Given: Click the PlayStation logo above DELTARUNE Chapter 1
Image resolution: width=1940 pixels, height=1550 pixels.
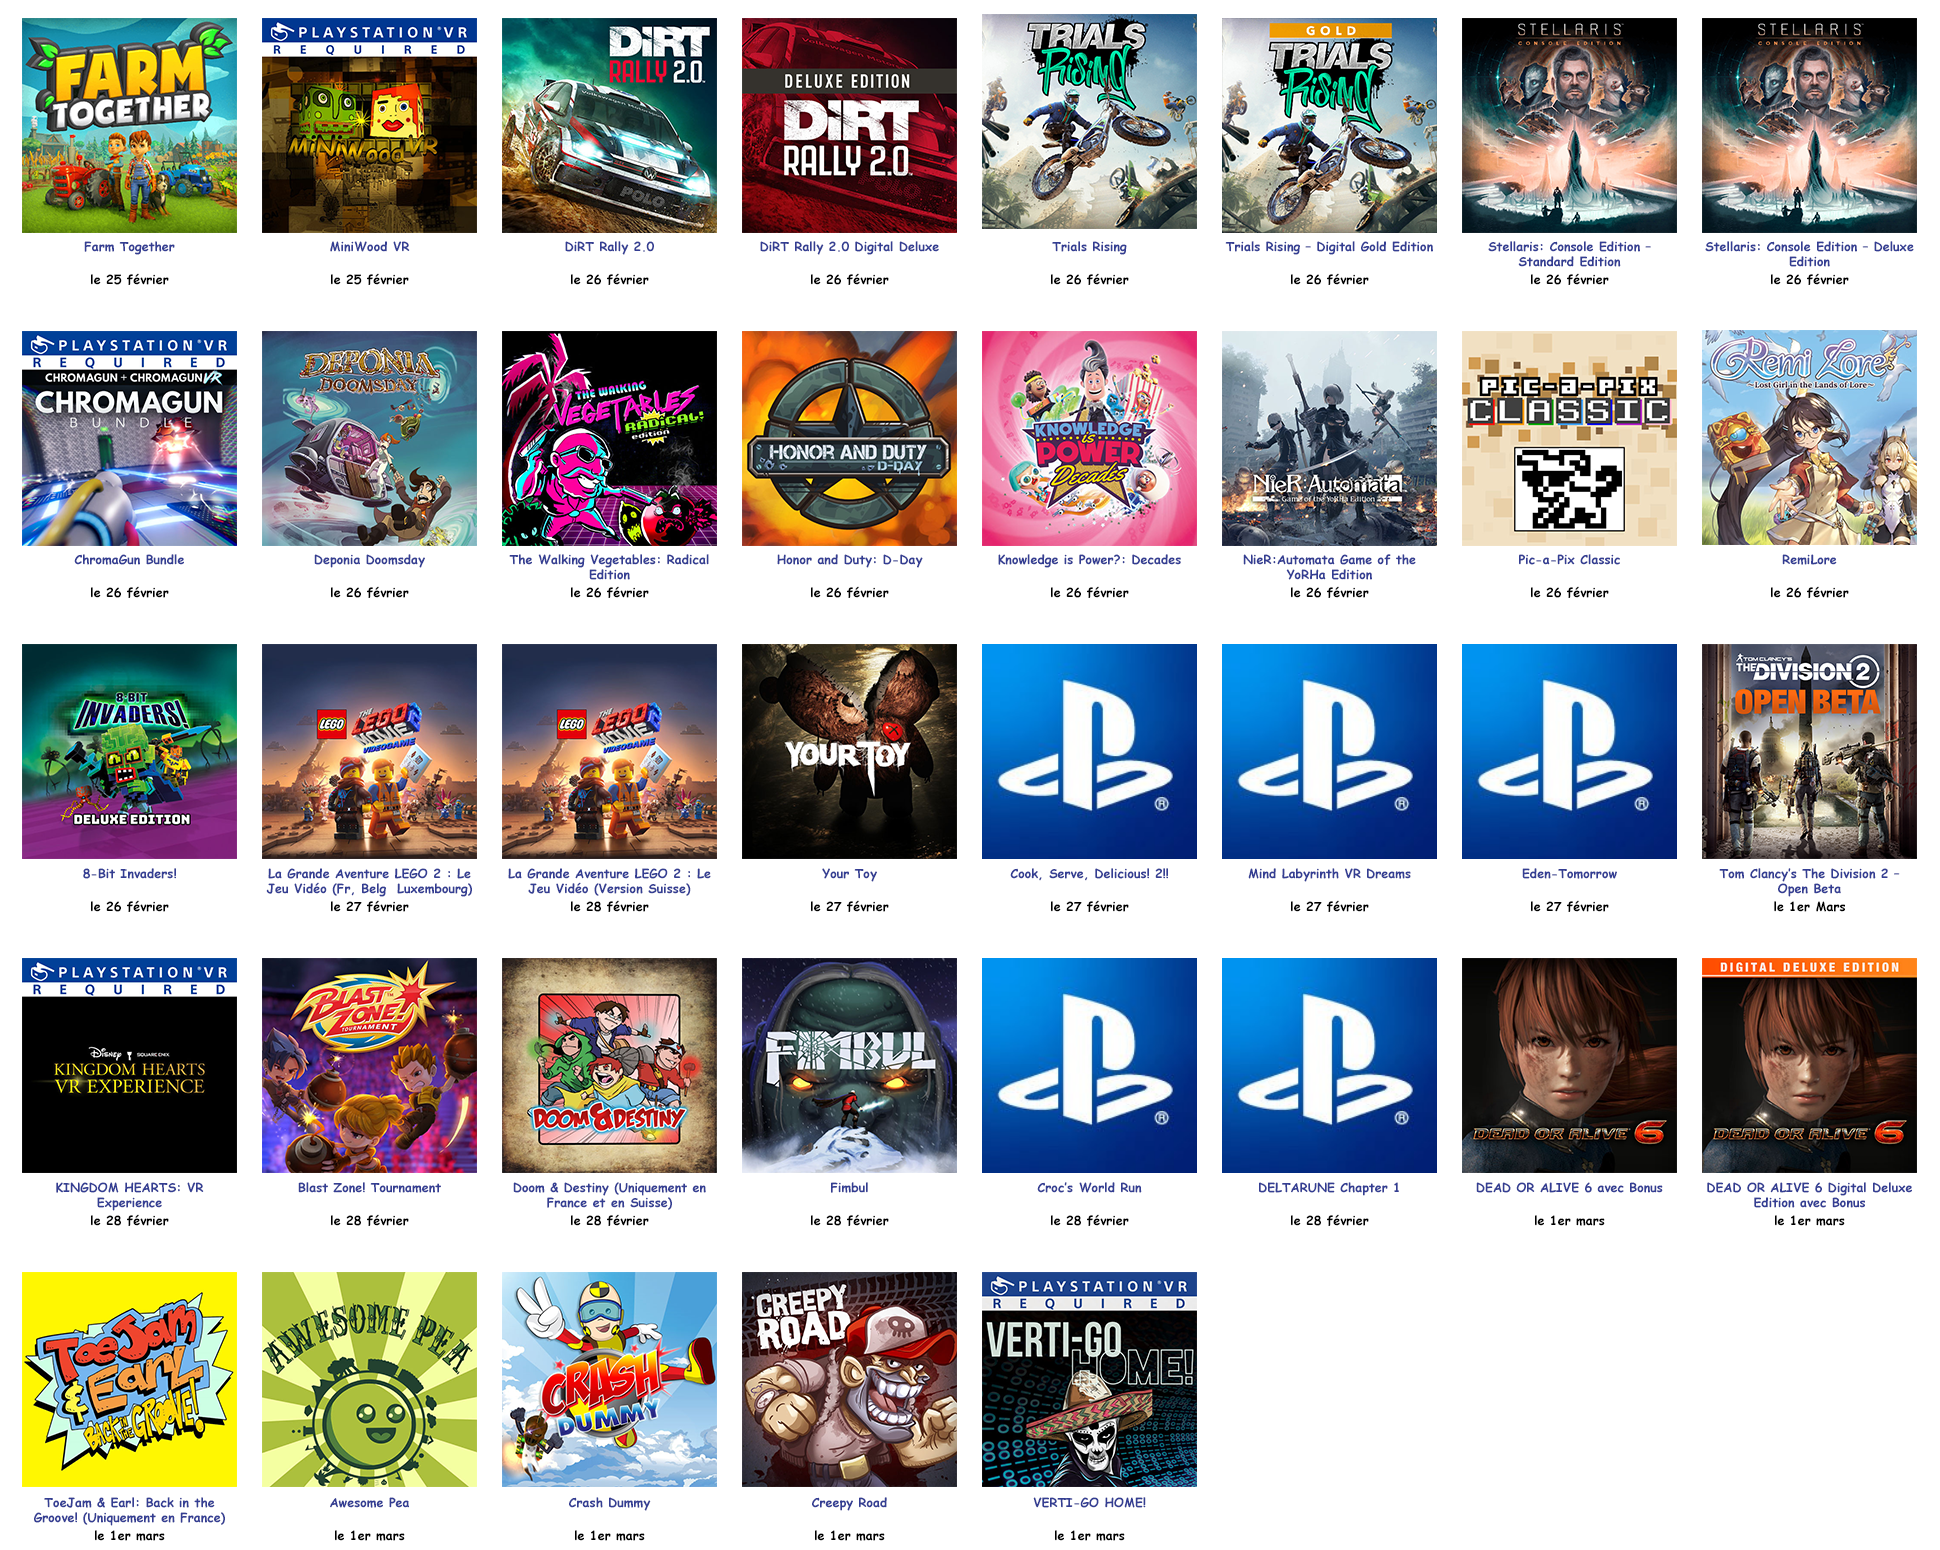Looking at the screenshot, I should coord(1329,1065).
